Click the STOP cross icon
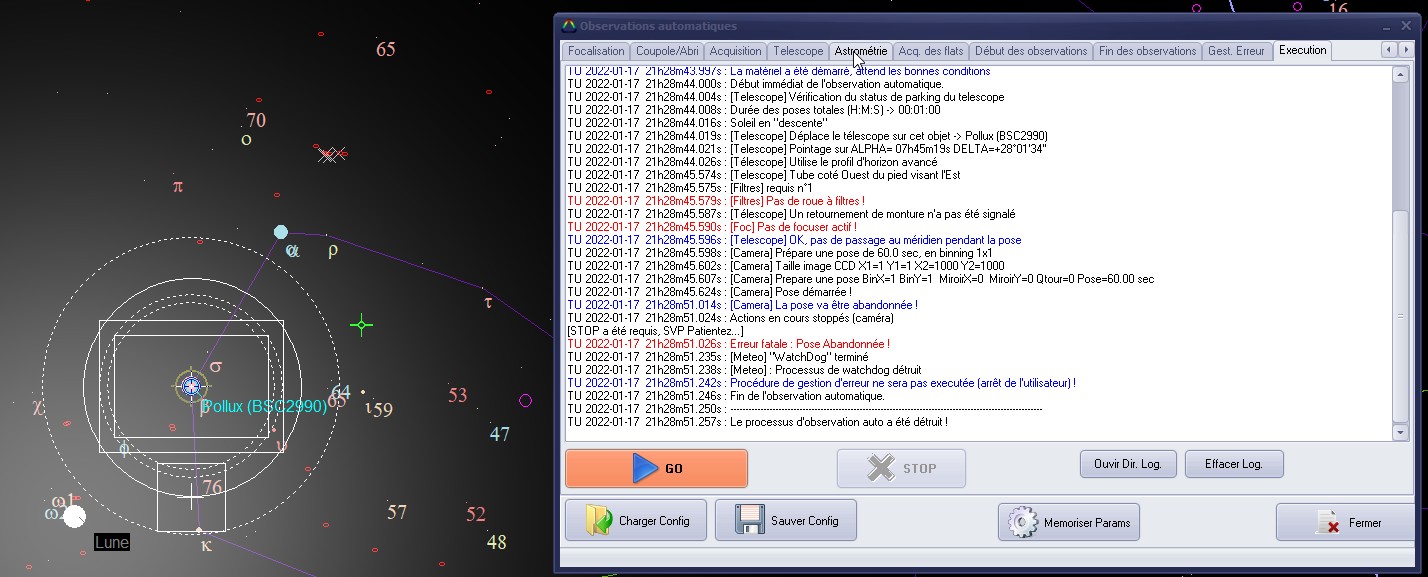The image size is (1428, 577). tap(881, 468)
